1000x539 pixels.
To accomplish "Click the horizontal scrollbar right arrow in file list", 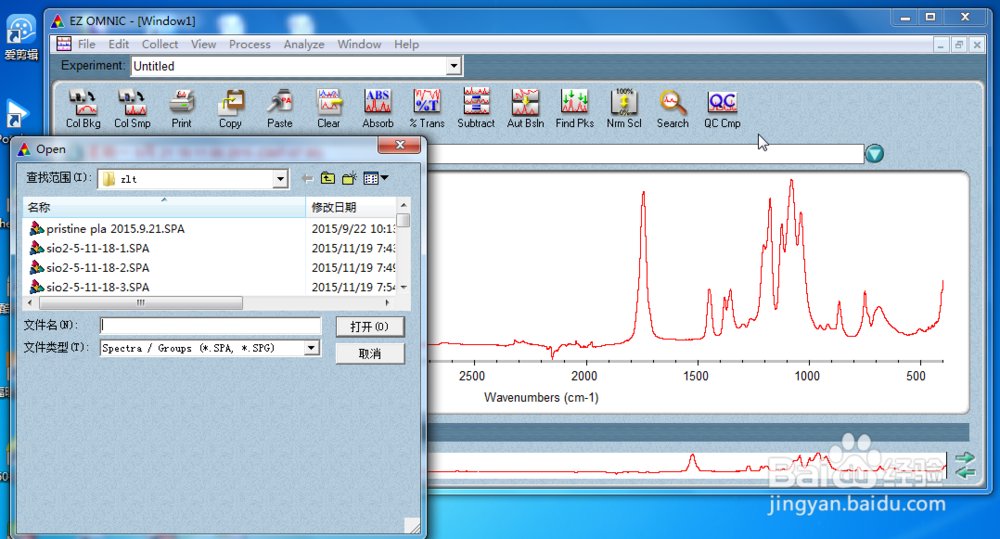I will [x=387, y=302].
